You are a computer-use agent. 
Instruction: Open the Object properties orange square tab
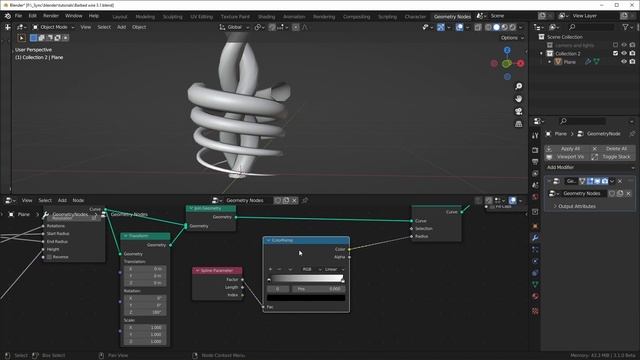tap(535, 226)
